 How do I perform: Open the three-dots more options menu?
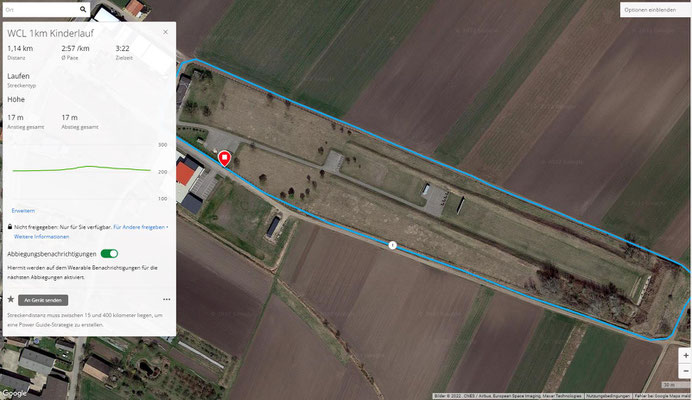coord(166,299)
